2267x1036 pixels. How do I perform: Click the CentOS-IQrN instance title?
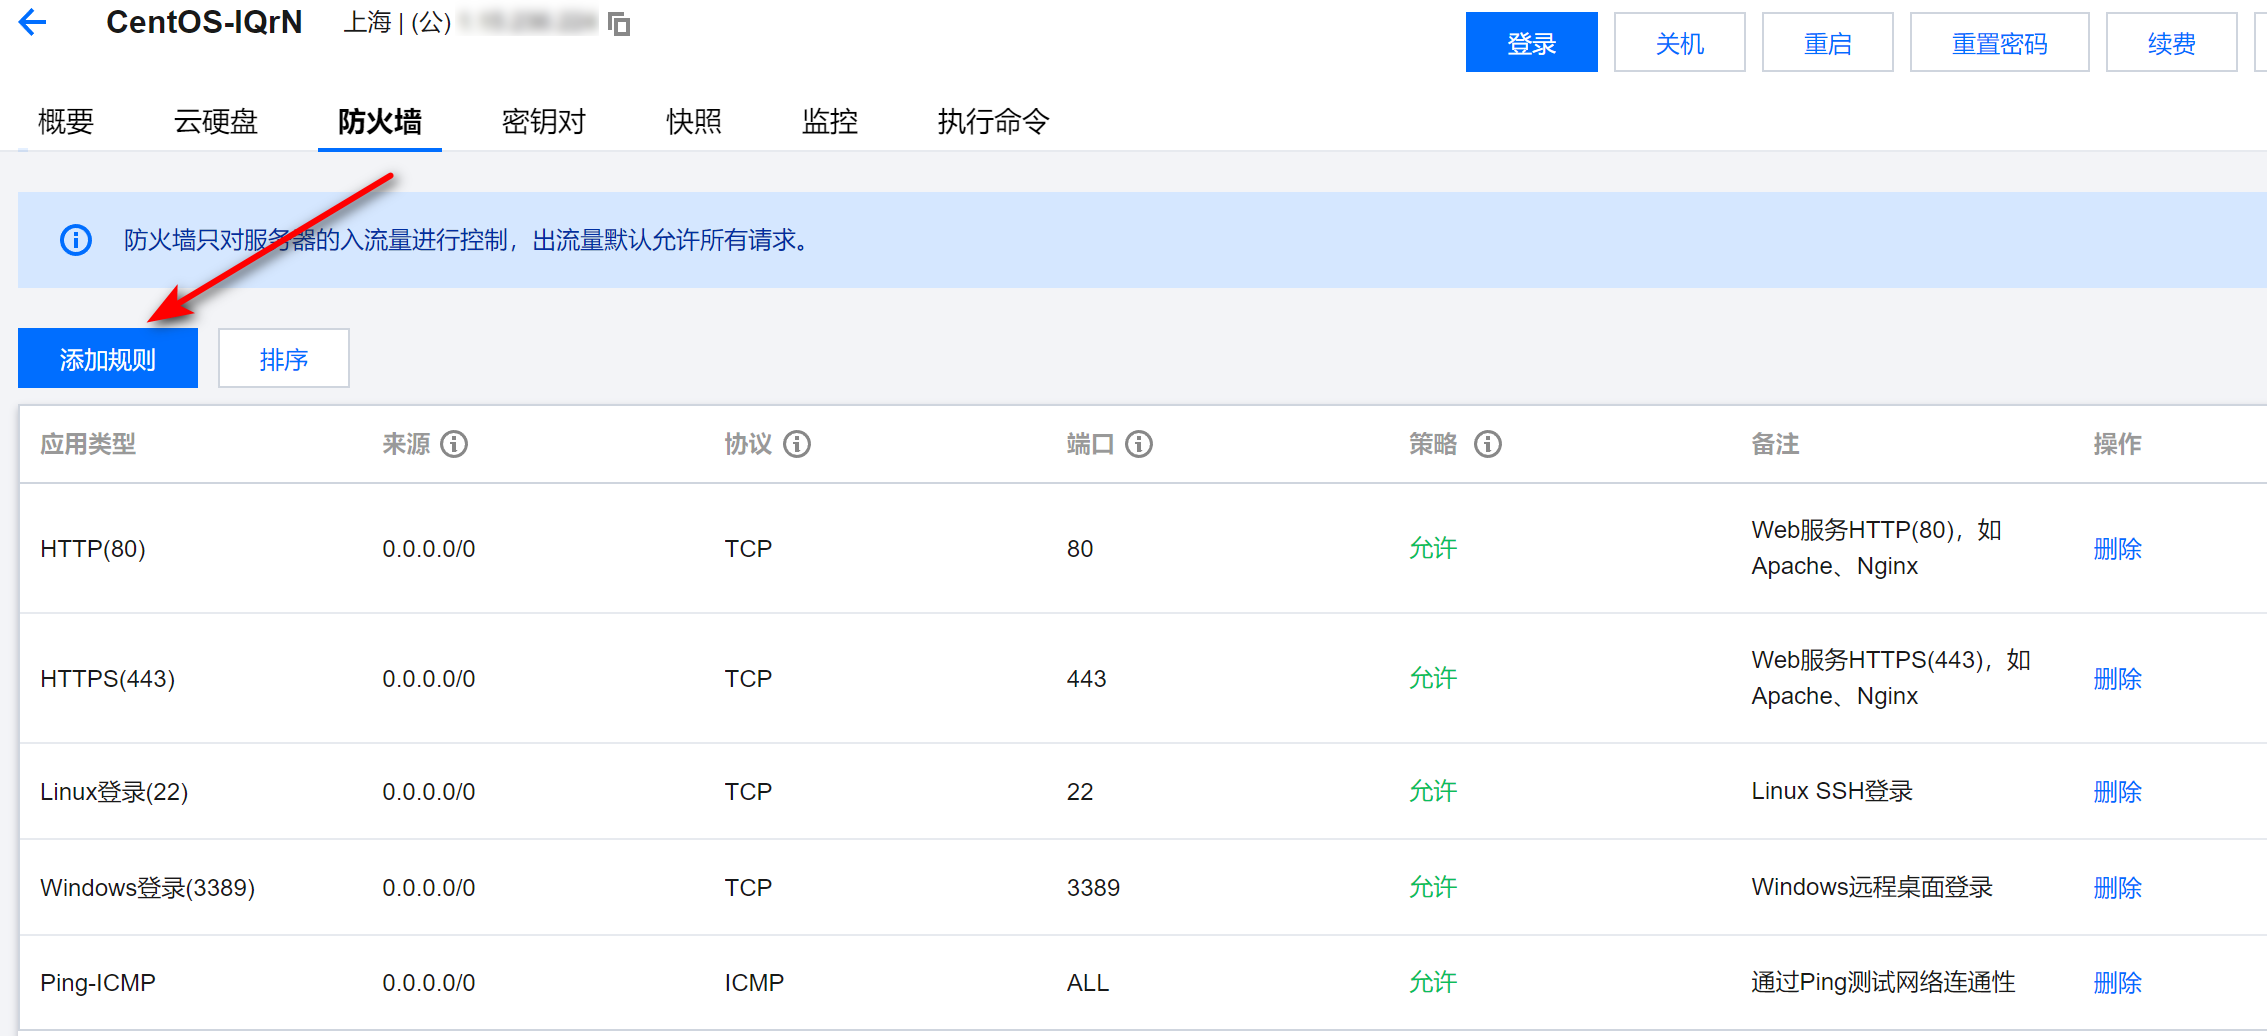(x=204, y=22)
